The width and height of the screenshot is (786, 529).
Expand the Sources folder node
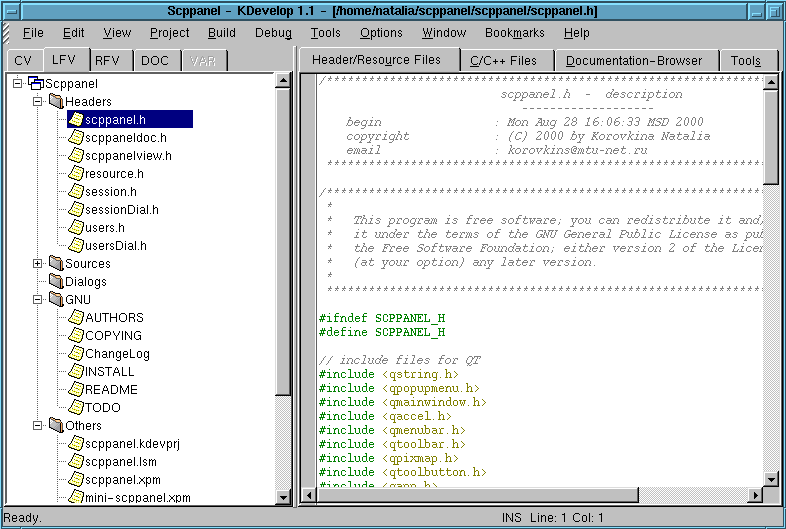click(x=38, y=264)
